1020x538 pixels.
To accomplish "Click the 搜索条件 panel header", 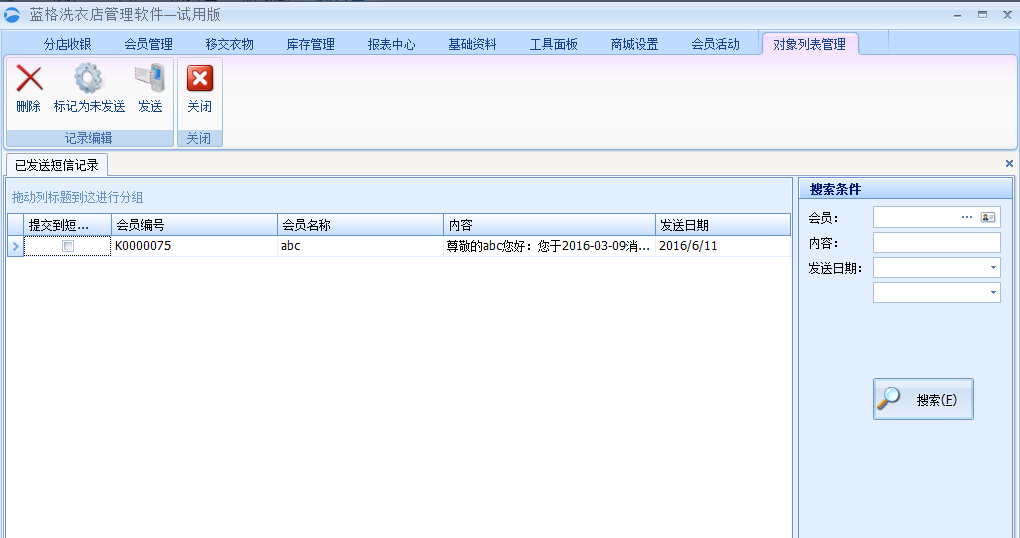I will tap(906, 189).
